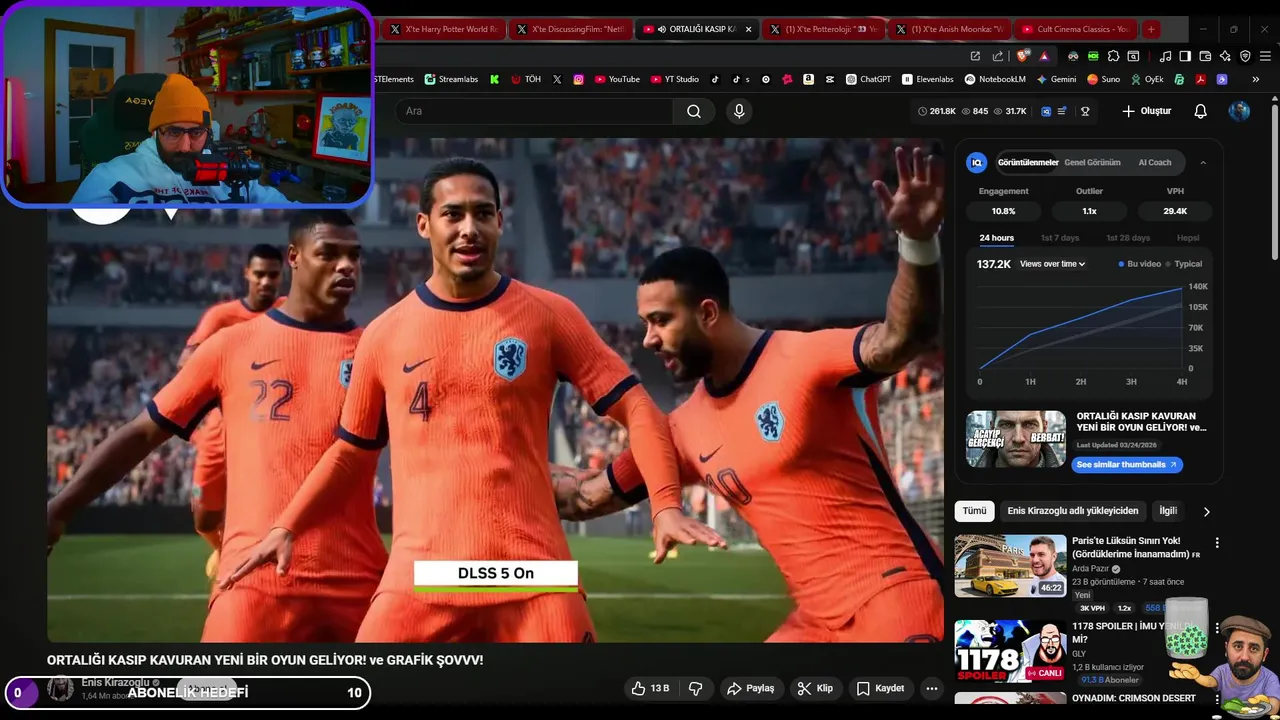1280x720 pixels.
Task: Switch to DiscussingFilm X tab
Action: point(570,29)
